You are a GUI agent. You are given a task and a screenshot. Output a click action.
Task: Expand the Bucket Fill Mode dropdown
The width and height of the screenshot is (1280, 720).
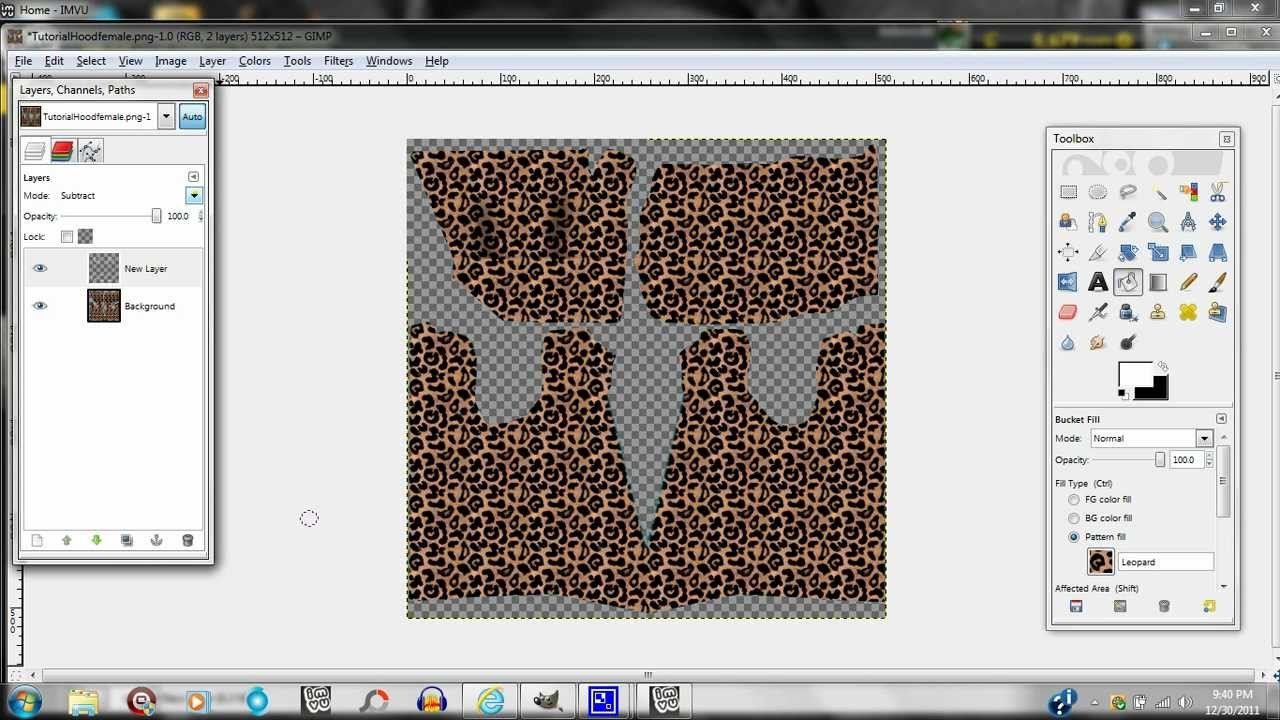(x=1204, y=439)
